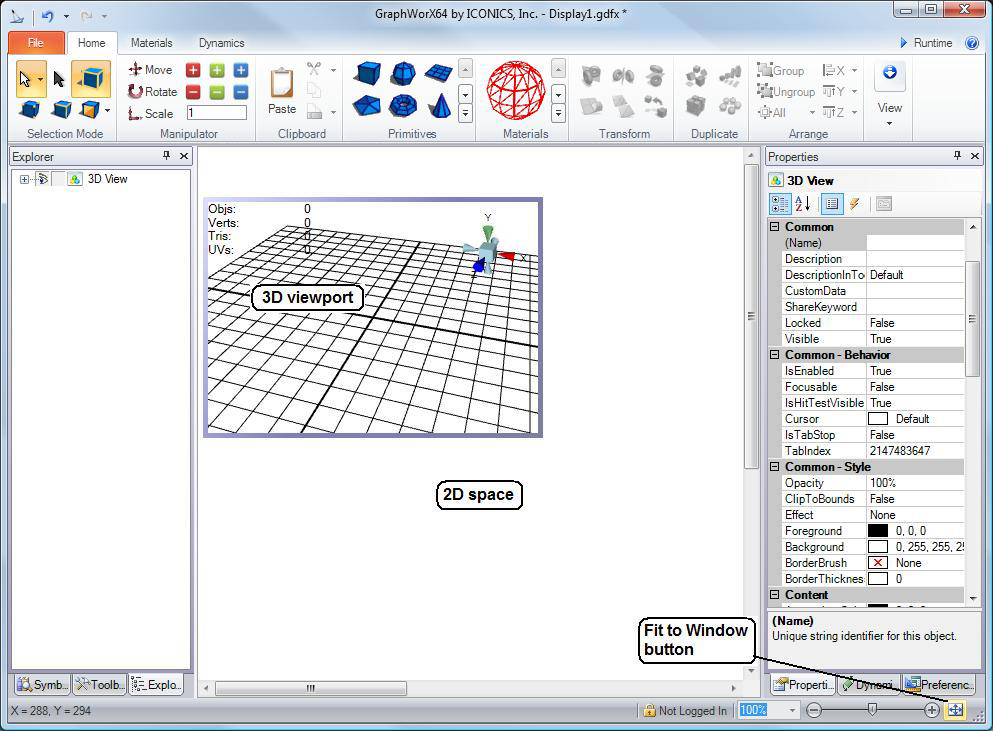The height and width of the screenshot is (731, 993).
Task: Switch to the Materials ribbon tab
Action: coord(151,43)
